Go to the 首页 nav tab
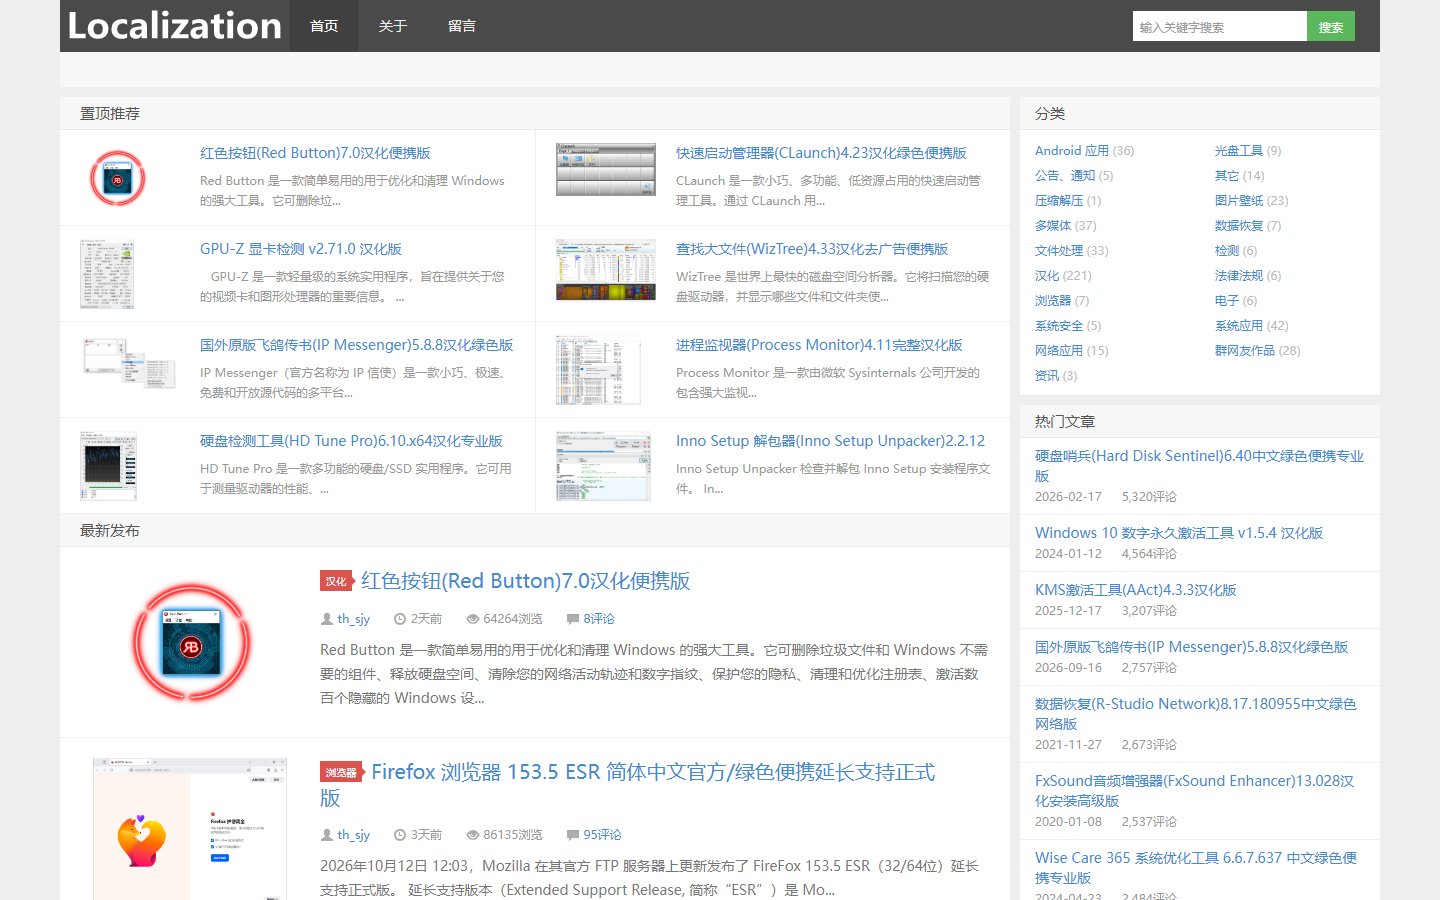The width and height of the screenshot is (1440, 900). coord(324,26)
